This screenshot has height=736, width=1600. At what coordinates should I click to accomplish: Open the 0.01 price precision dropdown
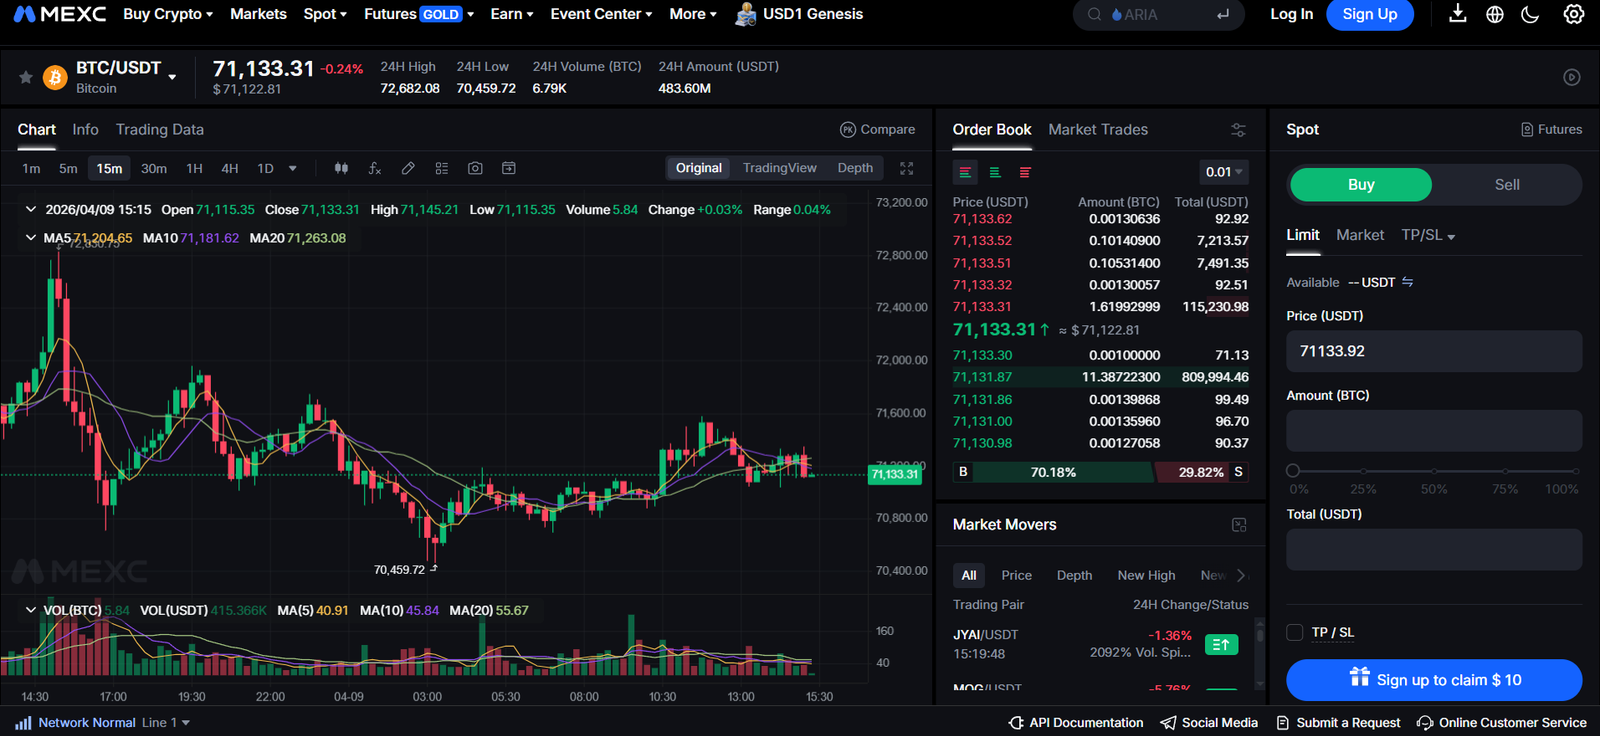click(1224, 172)
